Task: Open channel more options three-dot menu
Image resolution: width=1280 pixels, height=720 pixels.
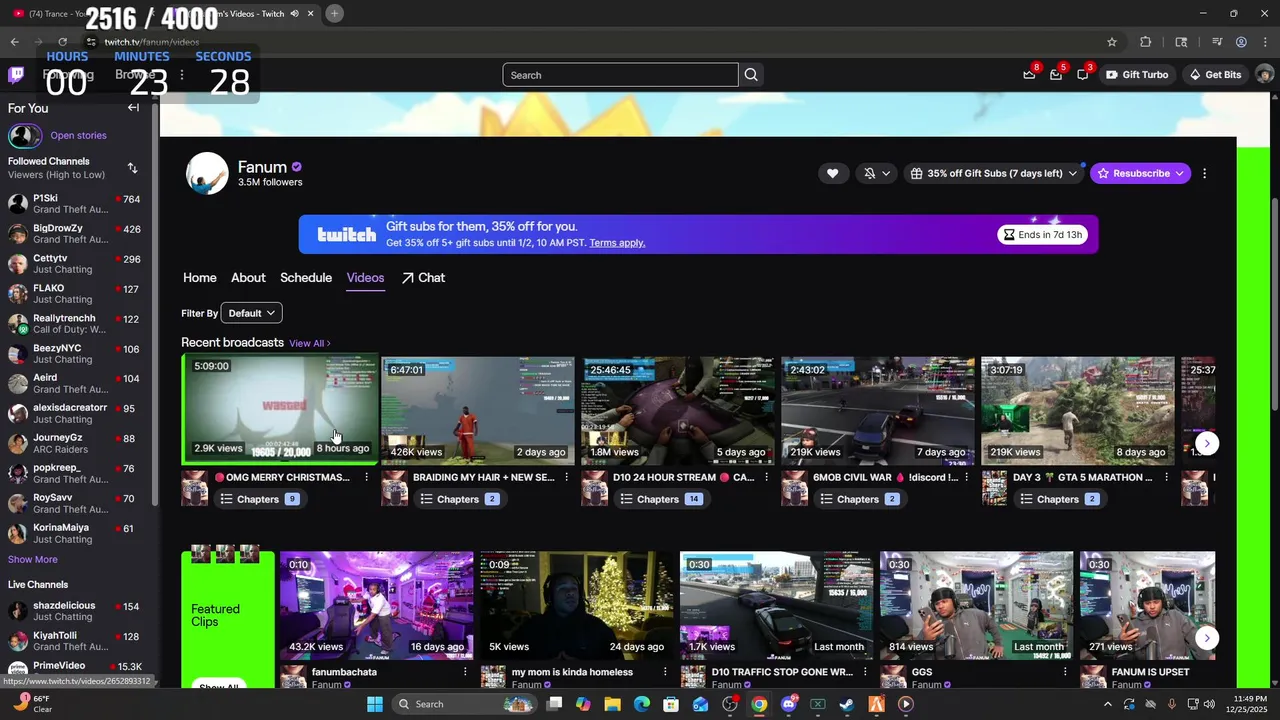Action: [x=1204, y=173]
